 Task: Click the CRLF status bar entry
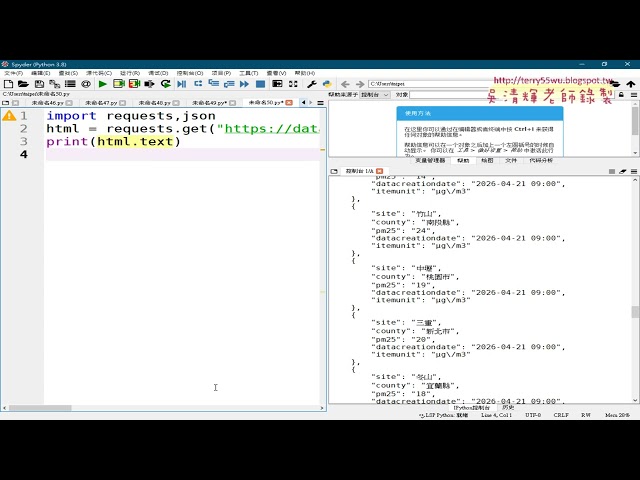[561, 415]
